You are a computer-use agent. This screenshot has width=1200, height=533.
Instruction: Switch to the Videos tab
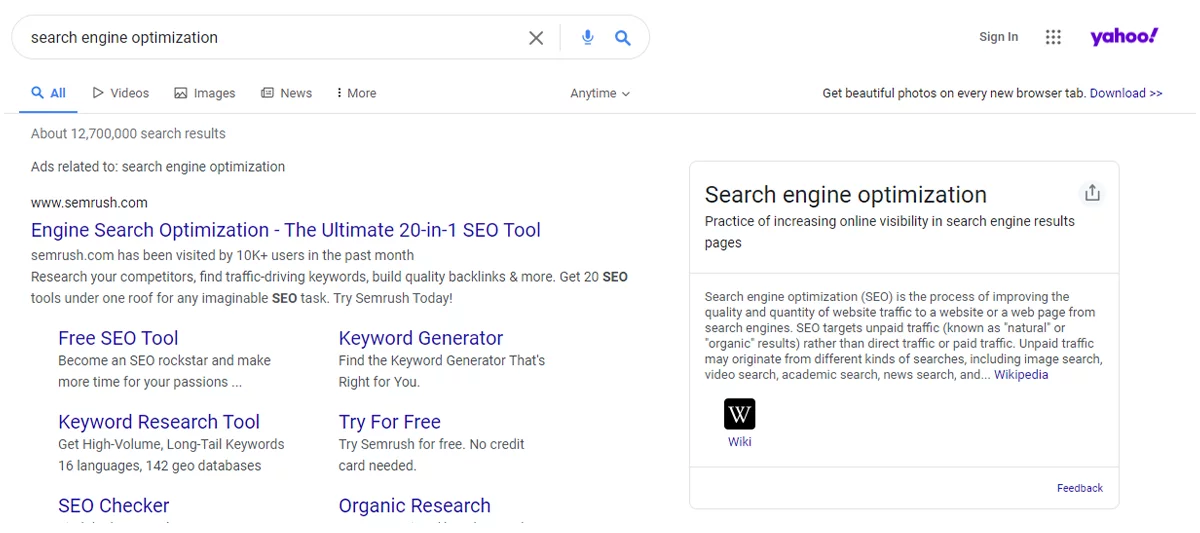120,93
